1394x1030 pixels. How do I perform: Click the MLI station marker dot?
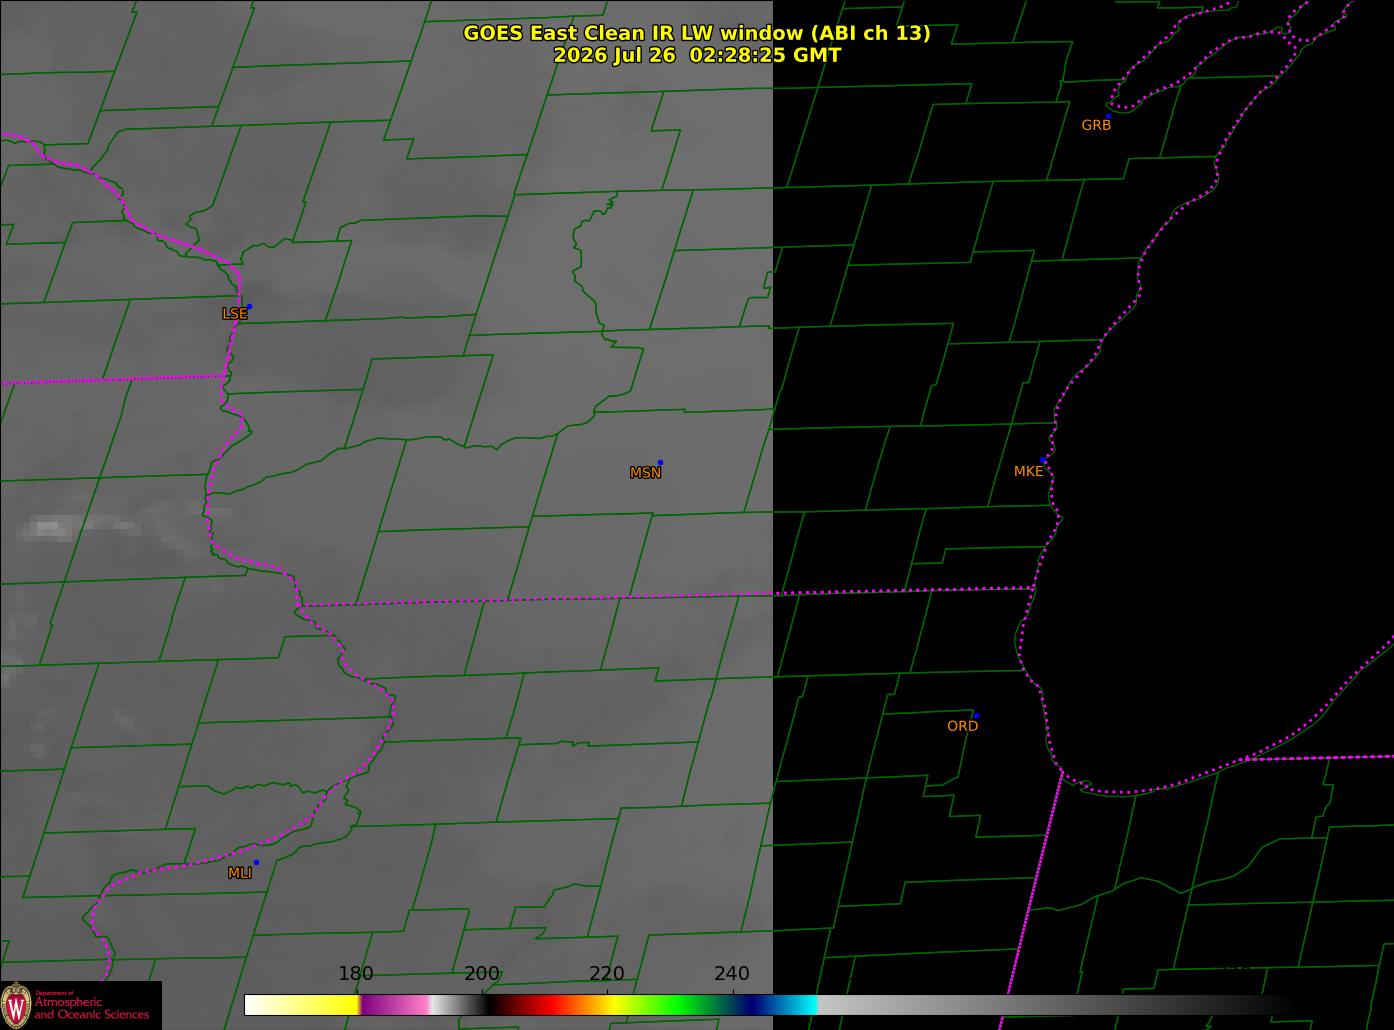point(256,862)
